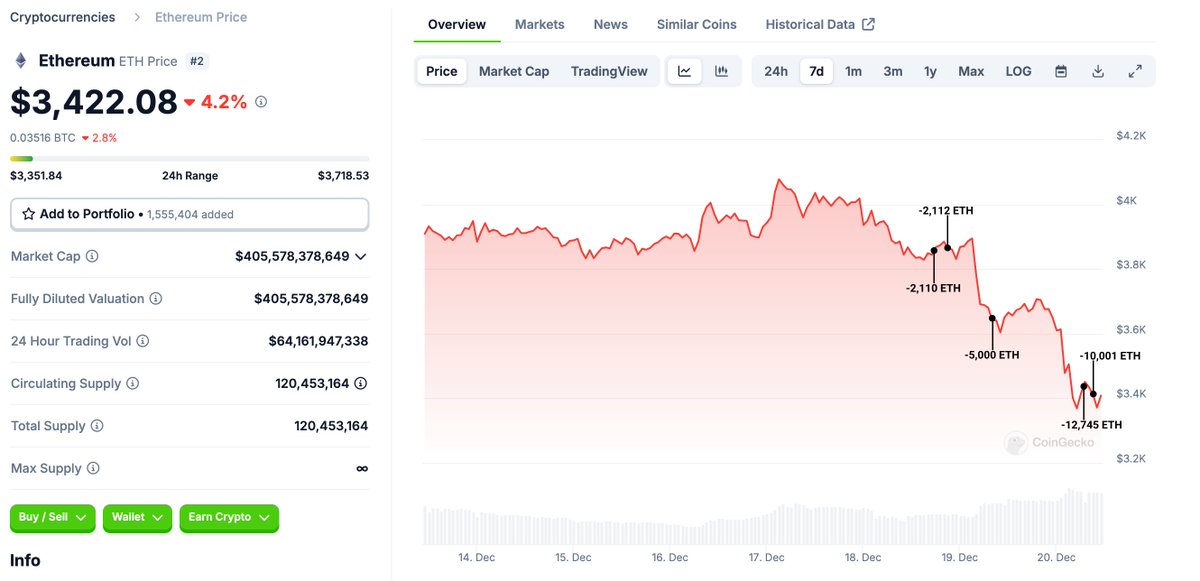The image size is (1200, 581).
Task: Switch price range to 1y
Action: coord(930,71)
